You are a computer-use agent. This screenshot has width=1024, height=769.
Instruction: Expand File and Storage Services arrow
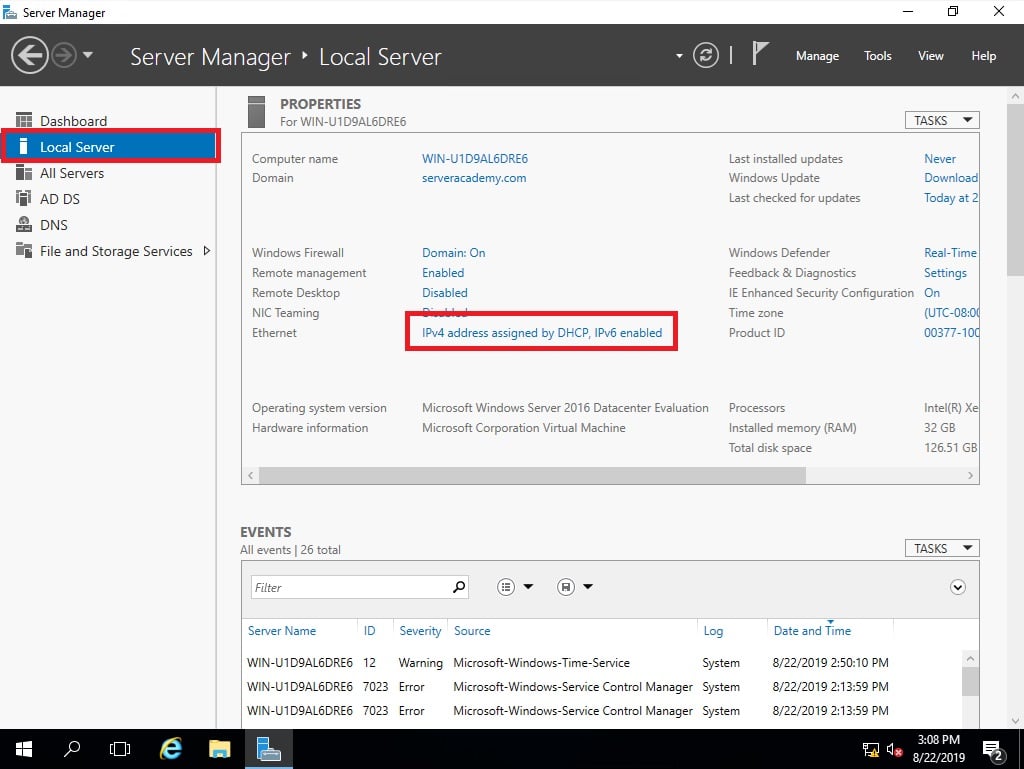point(207,251)
